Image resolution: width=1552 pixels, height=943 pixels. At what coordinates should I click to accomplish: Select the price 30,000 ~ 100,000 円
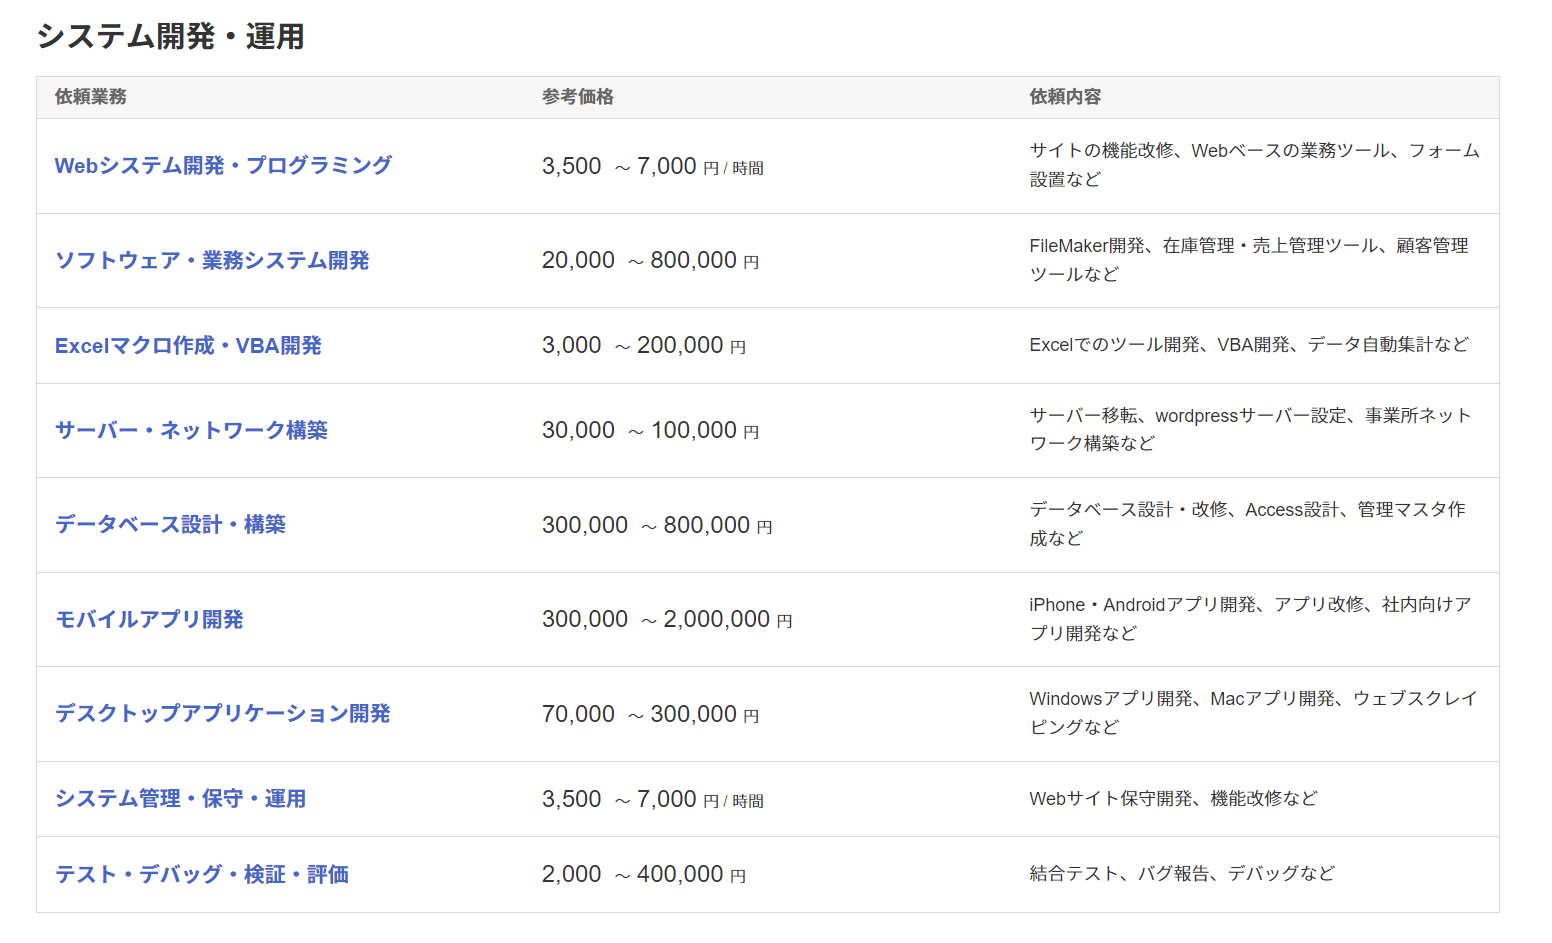click(650, 431)
